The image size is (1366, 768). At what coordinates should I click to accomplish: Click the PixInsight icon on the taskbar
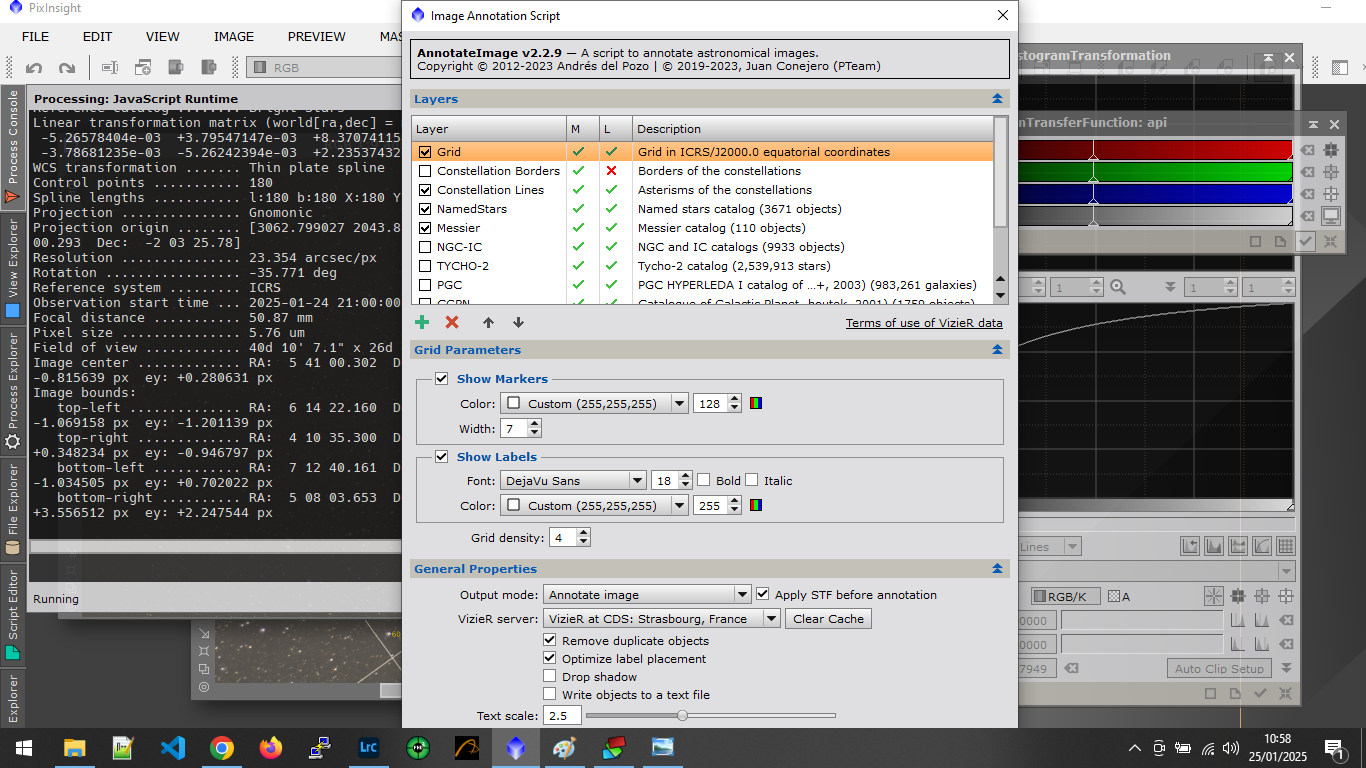point(516,747)
